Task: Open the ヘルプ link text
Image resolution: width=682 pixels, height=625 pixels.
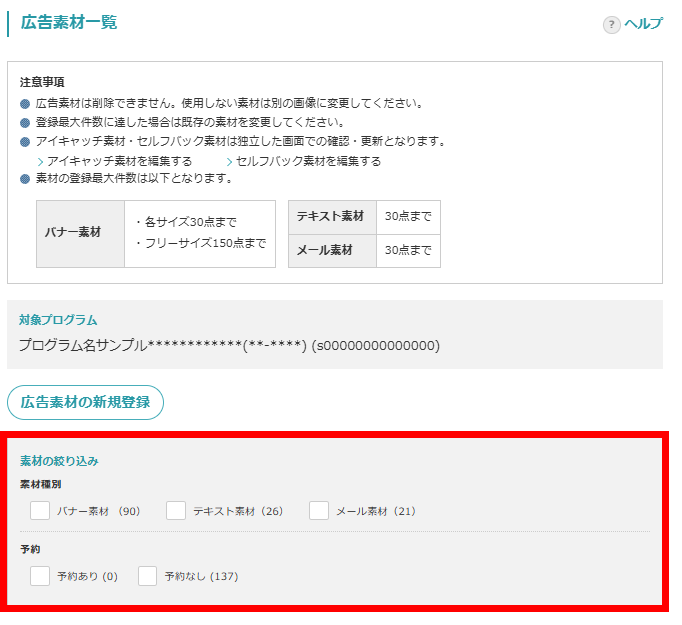Action: coord(643,25)
